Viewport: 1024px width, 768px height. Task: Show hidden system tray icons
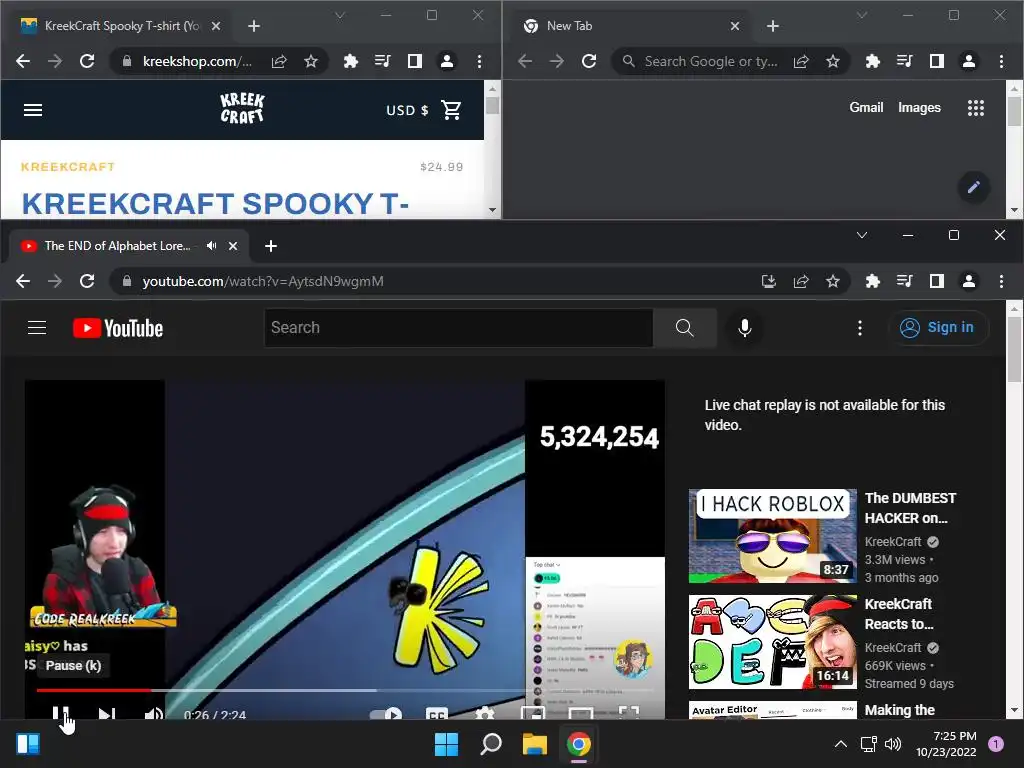coord(841,744)
